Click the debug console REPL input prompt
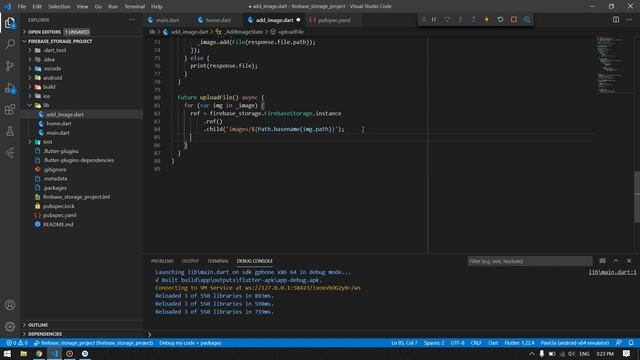Image resolution: width=640 pixels, height=360 pixels. [x=392, y=334]
